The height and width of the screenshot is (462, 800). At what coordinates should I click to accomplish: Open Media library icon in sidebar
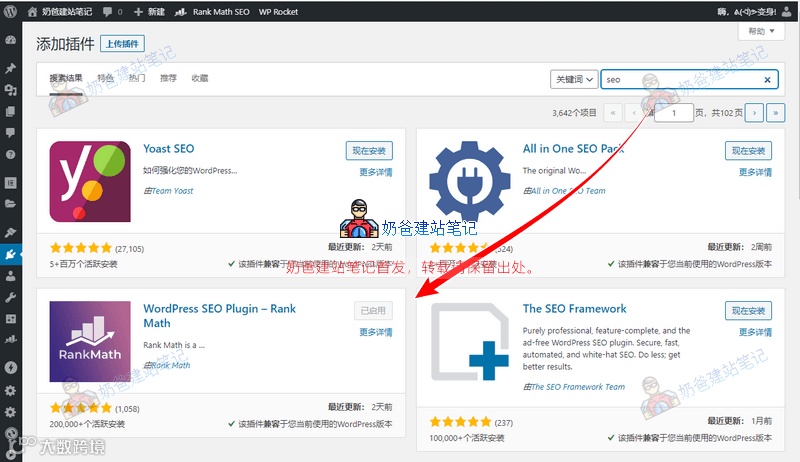[10, 90]
